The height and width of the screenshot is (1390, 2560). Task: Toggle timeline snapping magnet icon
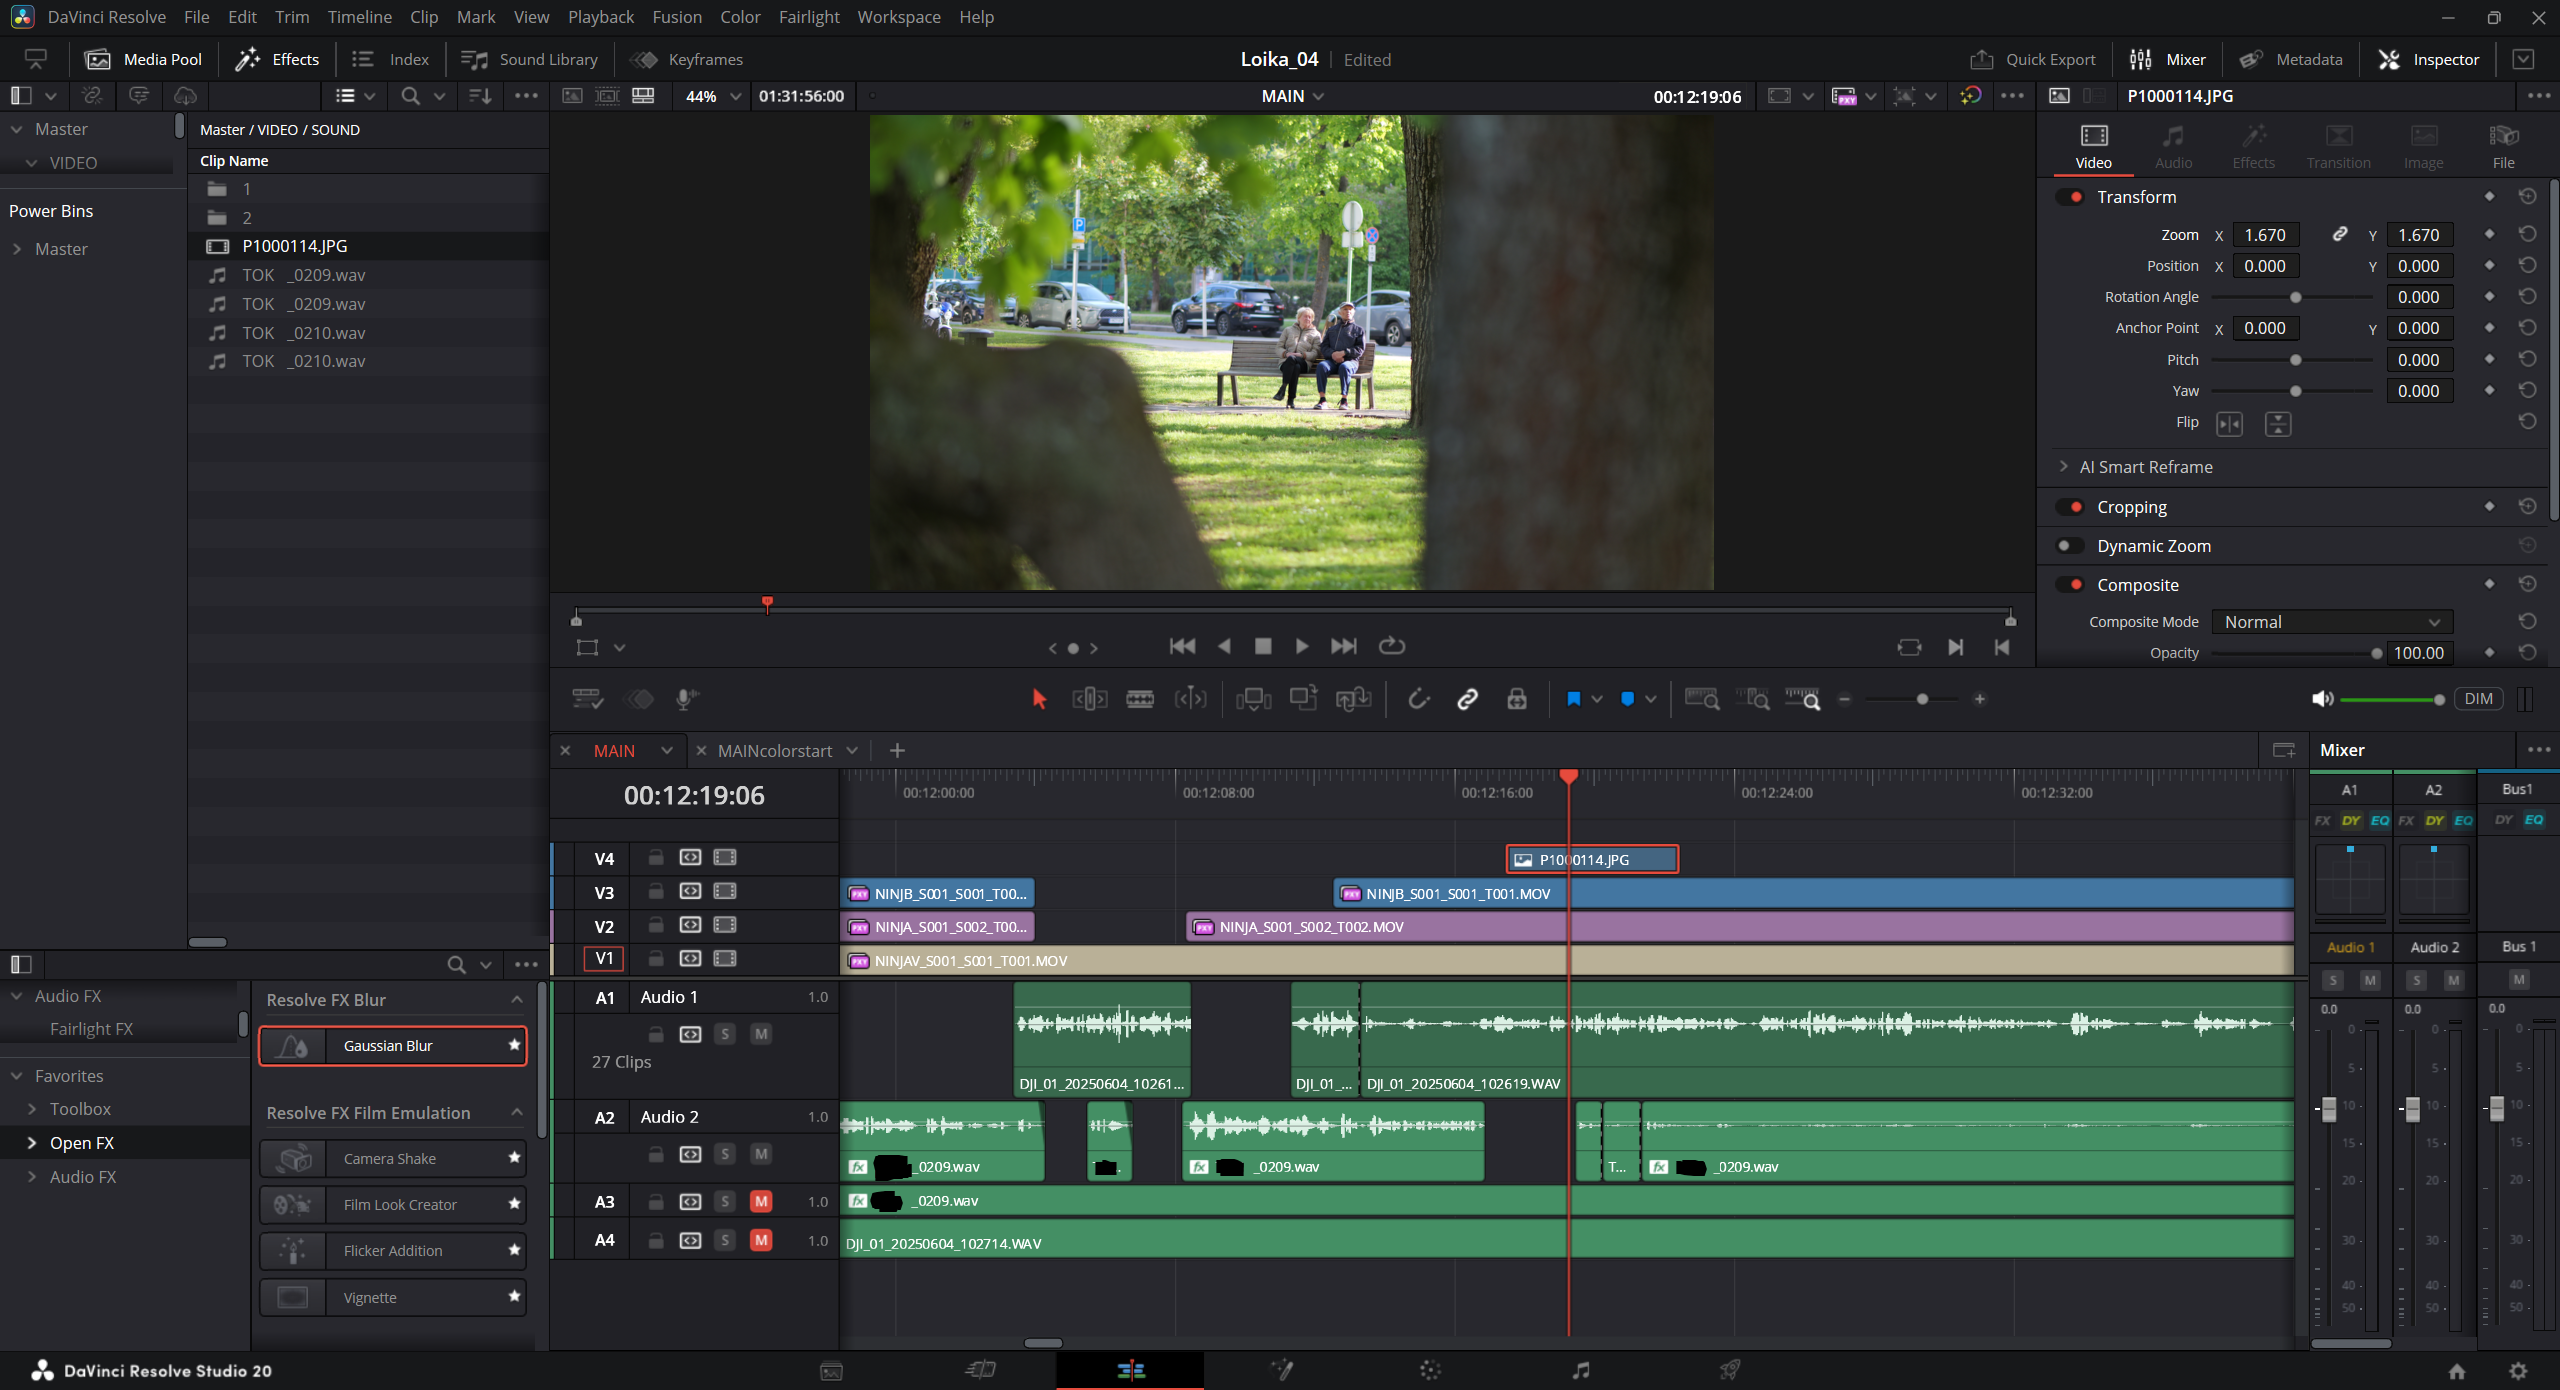click(x=1418, y=699)
